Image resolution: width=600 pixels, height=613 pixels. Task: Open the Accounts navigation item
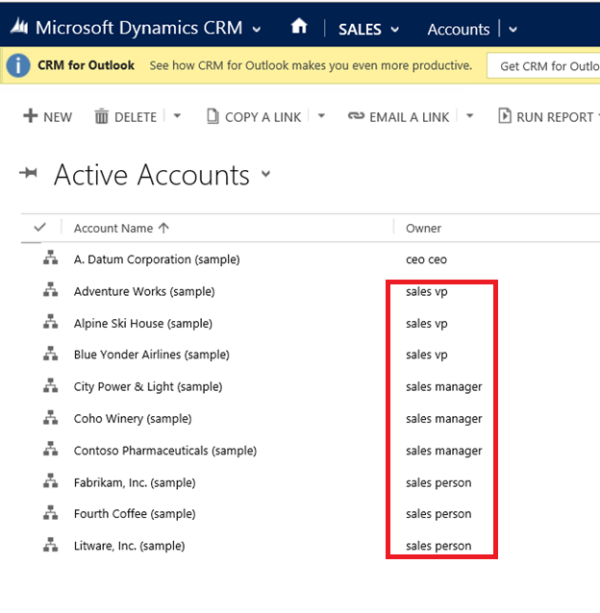[x=459, y=29]
